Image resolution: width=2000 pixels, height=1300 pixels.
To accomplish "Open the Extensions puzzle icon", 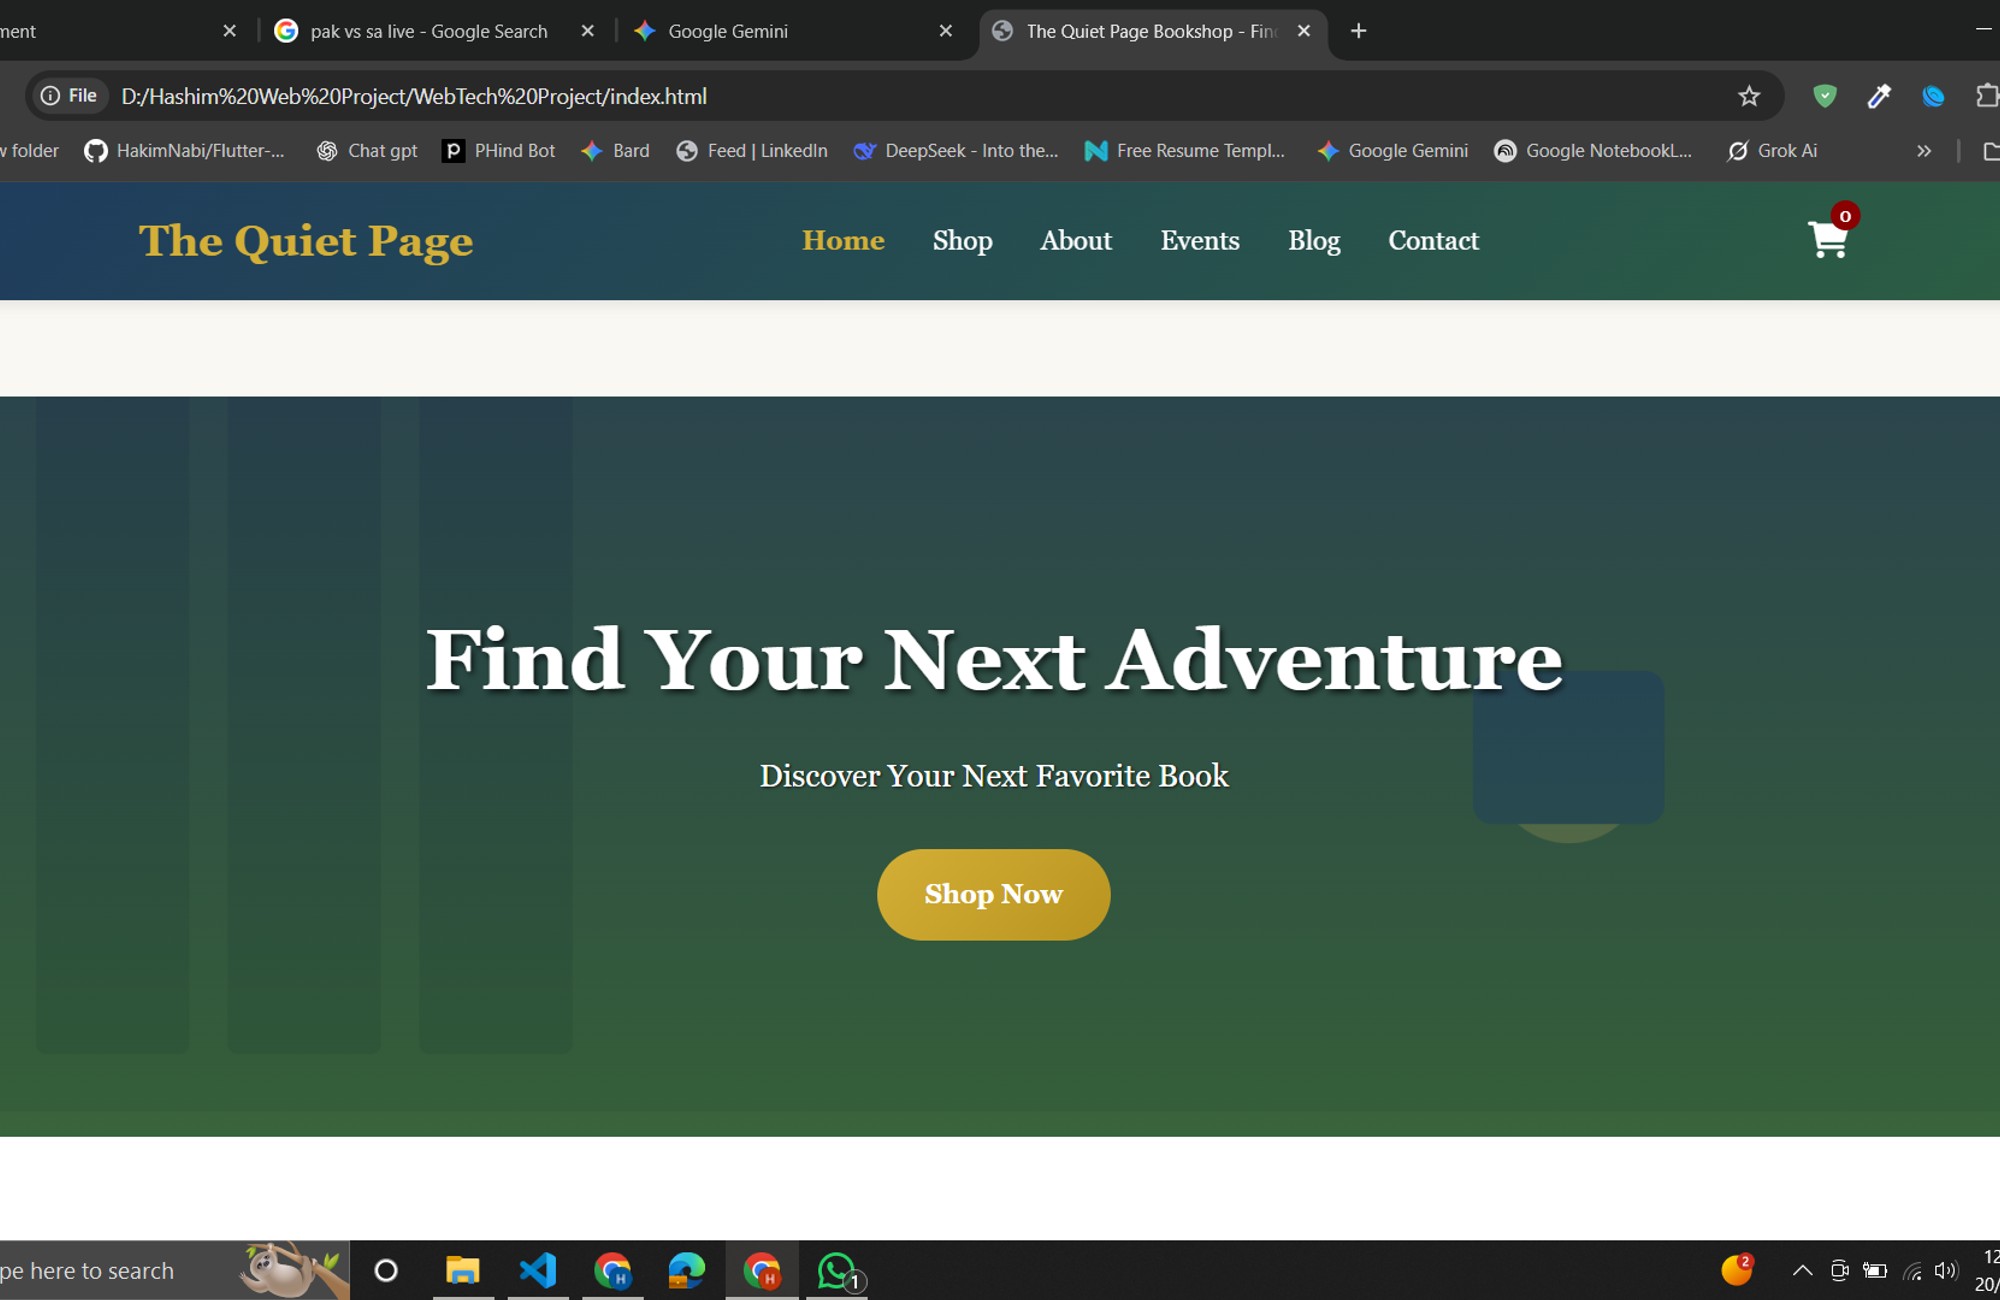I will pyautogui.click(x=1986, y=96).
